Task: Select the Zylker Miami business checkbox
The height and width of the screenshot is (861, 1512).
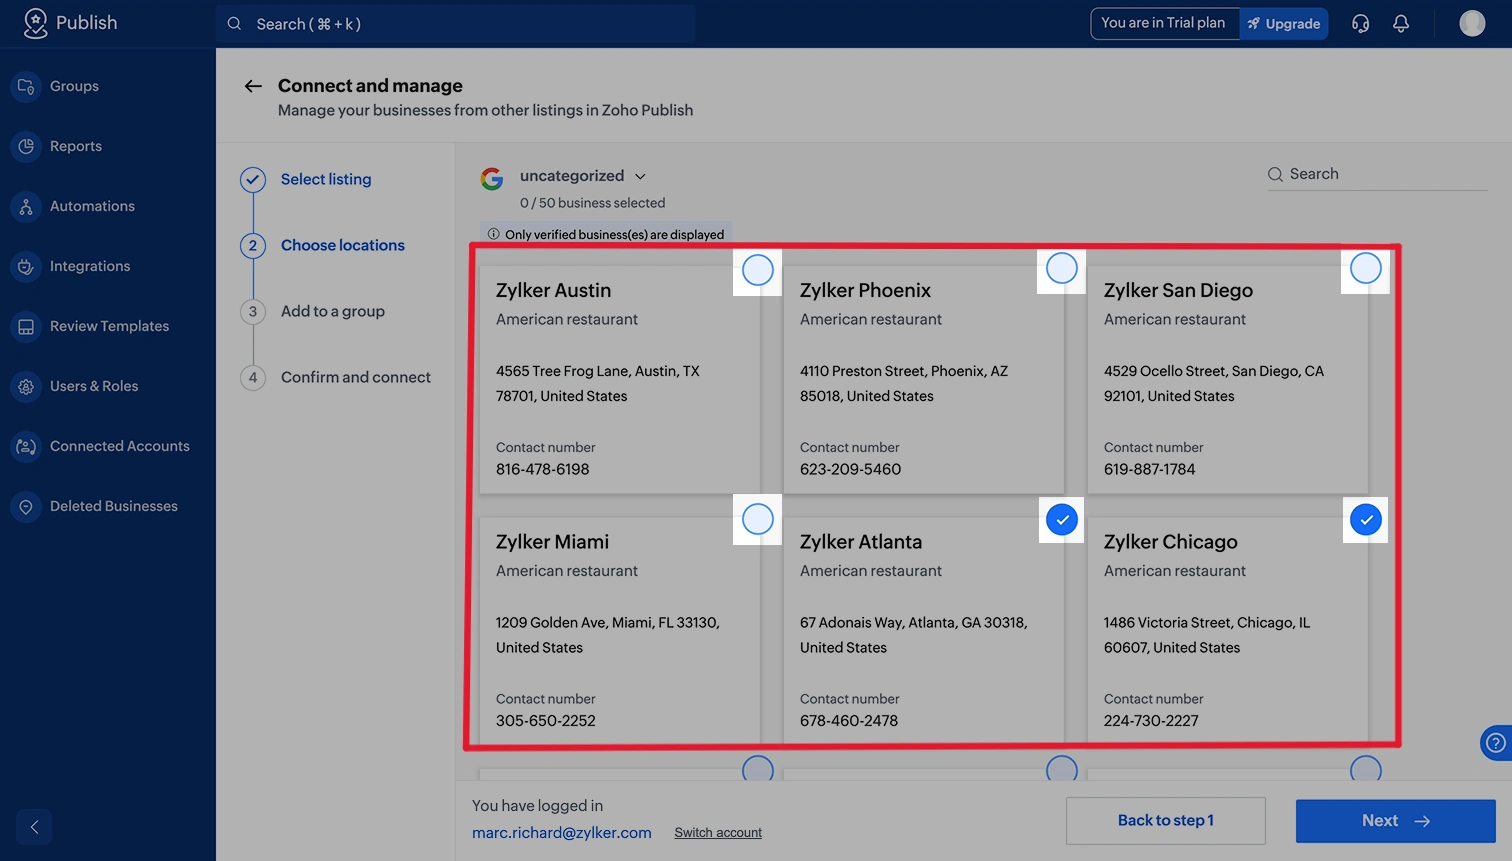Action: click(757, 519)
